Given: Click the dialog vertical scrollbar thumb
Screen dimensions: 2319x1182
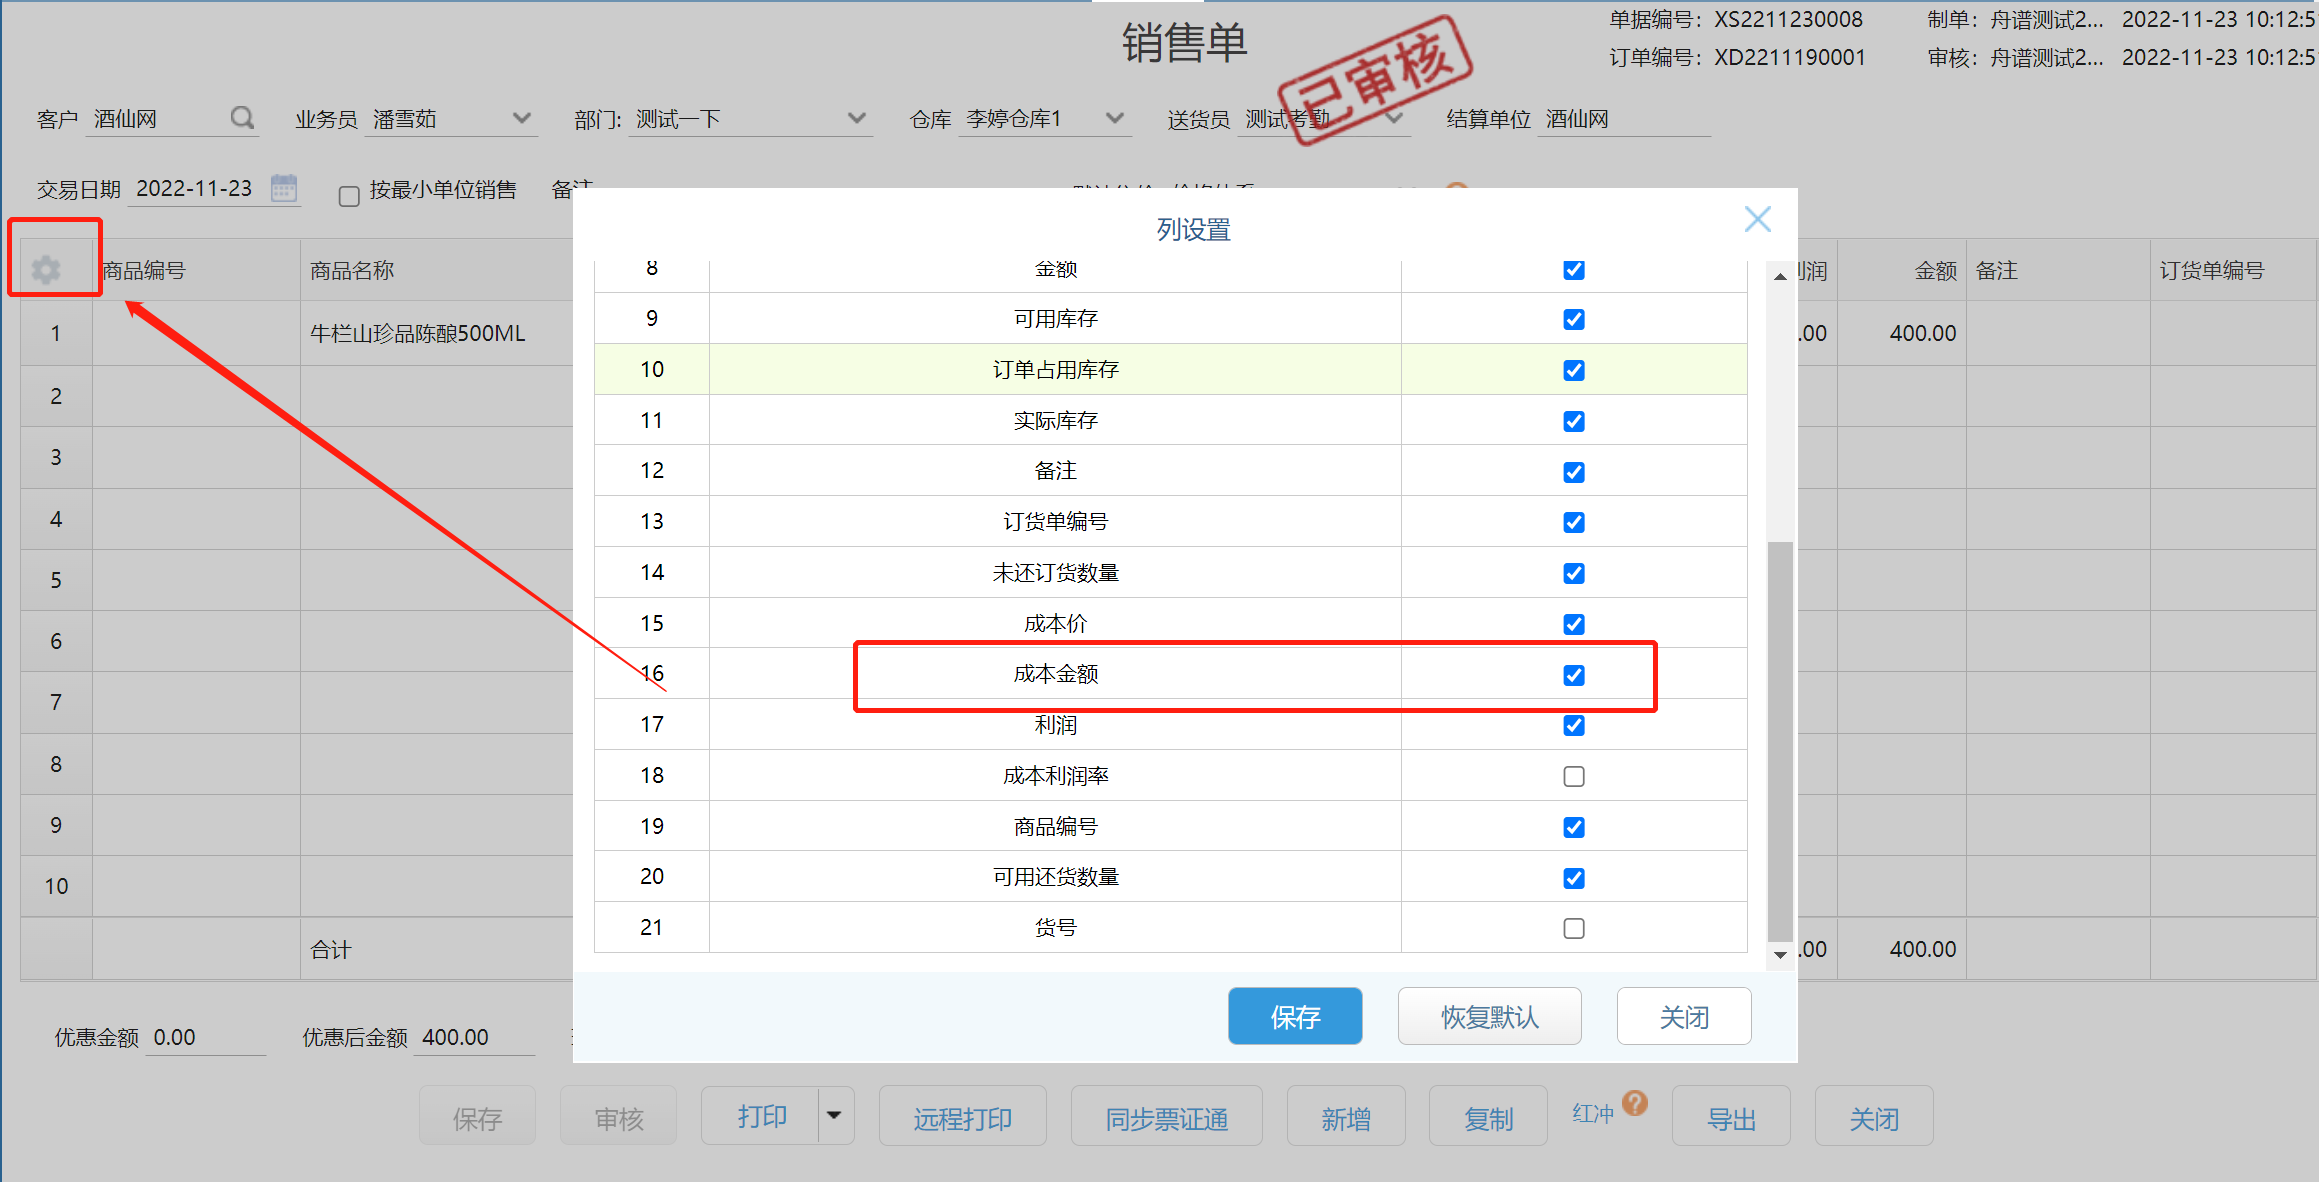Looking at the screenshot, I should click(x=1780, y=741).
